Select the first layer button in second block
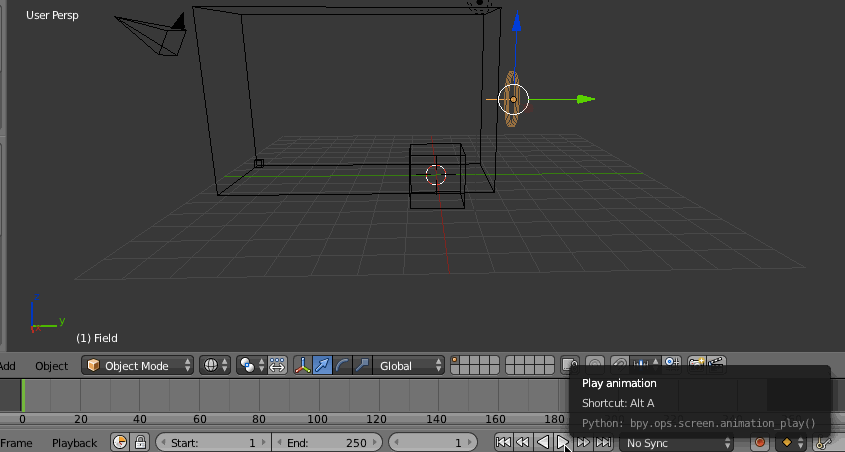The height and width of the screenshot is (452, 845). (510, 361)
